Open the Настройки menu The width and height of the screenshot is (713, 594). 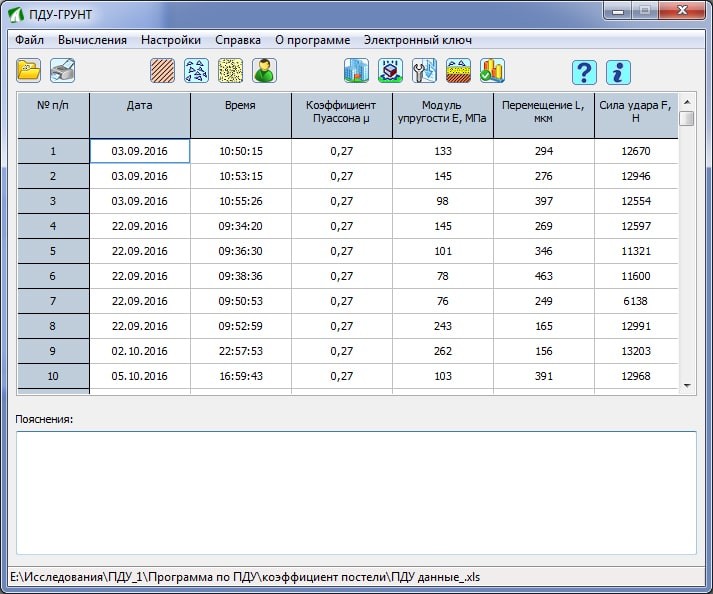tap(171, 40)
